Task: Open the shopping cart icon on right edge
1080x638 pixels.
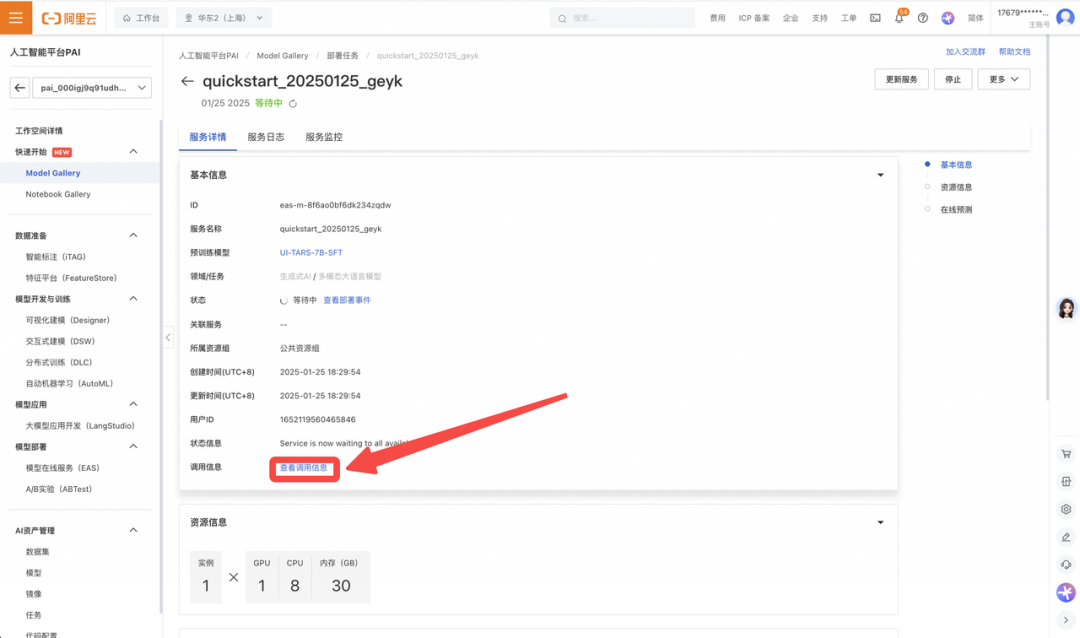Action: pyautogui.click(x=1066, y=454)
